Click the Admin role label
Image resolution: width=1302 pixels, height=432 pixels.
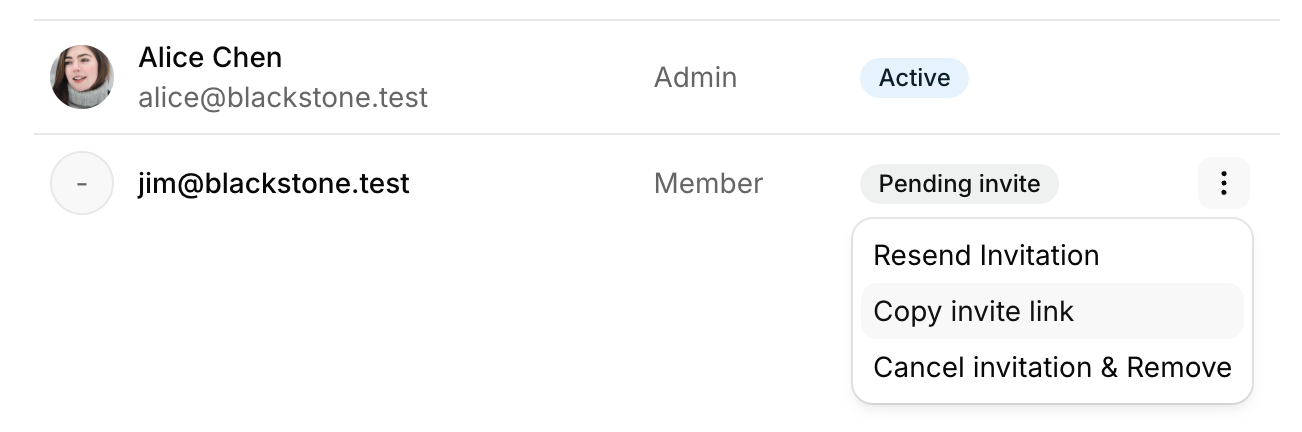click(695, 78)
